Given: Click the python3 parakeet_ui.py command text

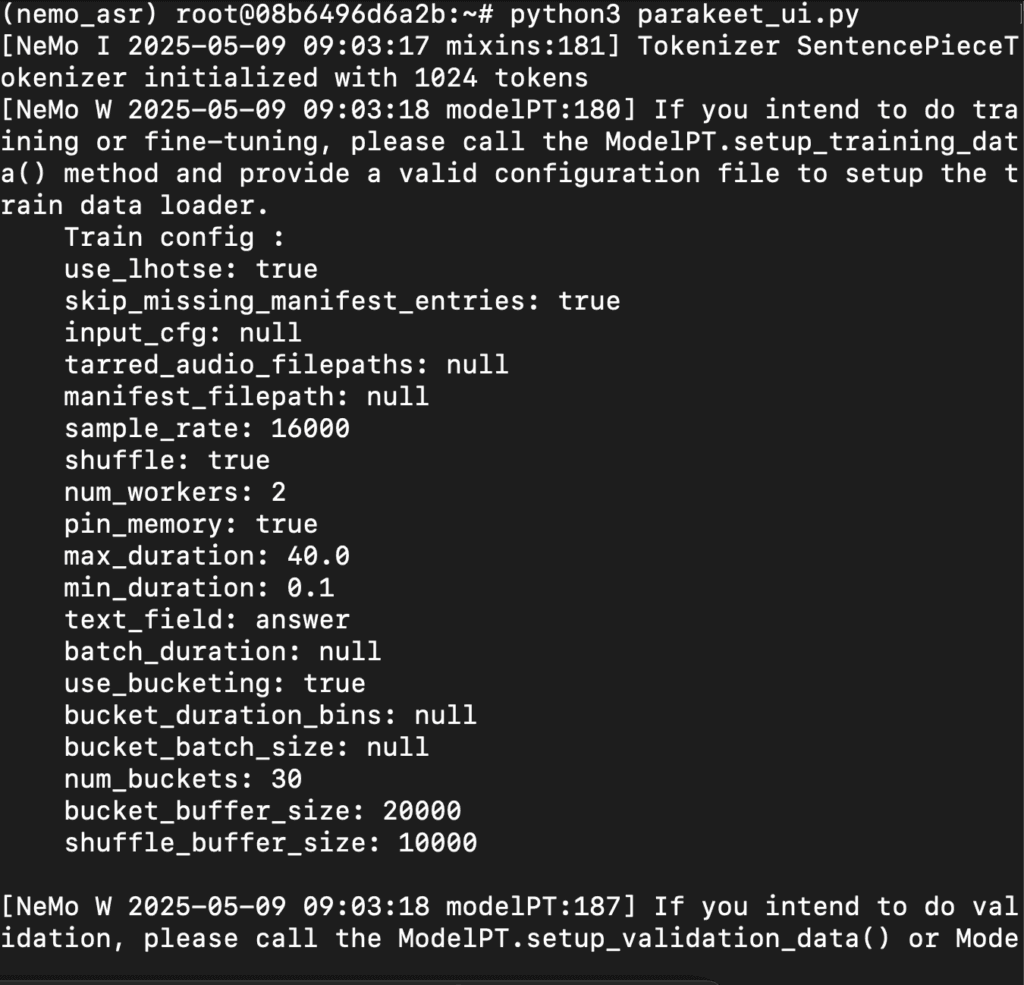Looking at the screenshot, I should pos(684,14).
